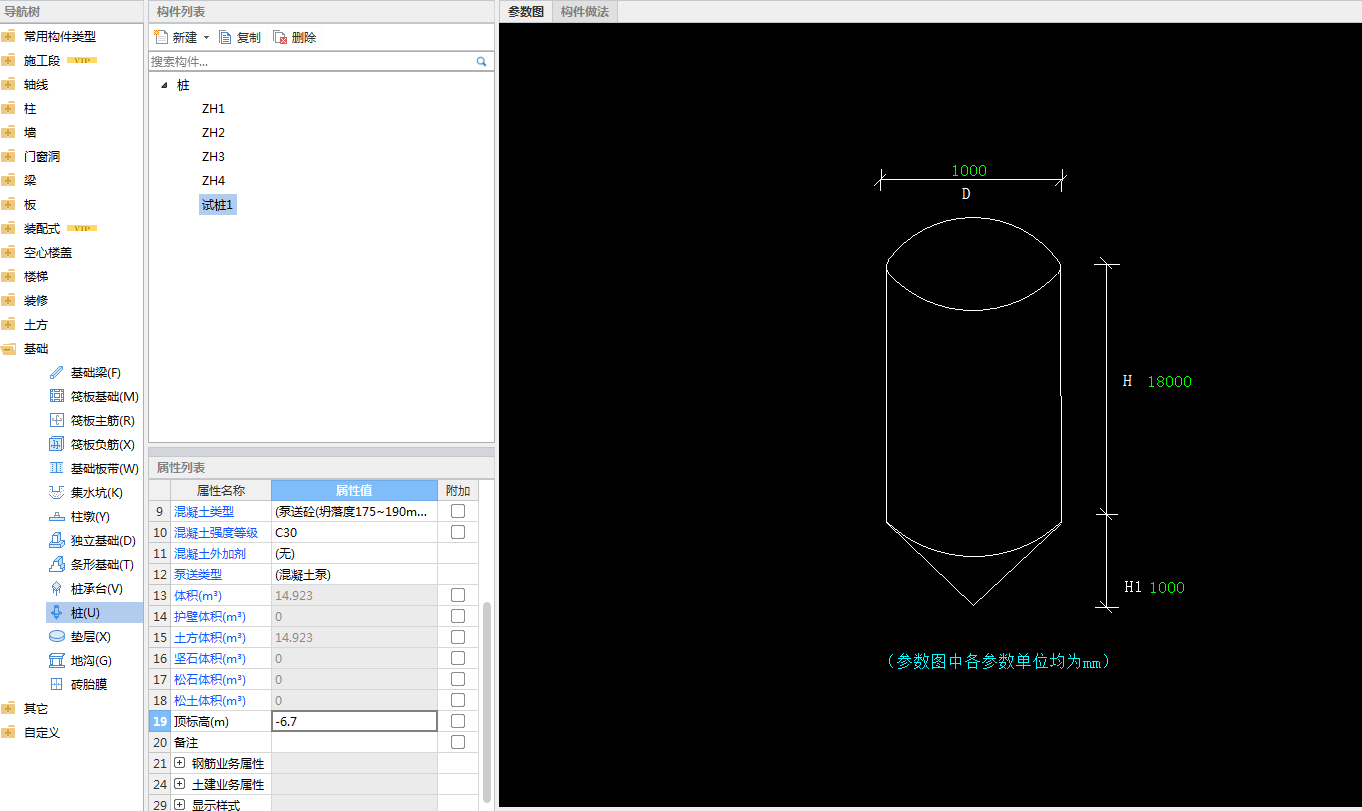Tick the 附加 checkbox for 土方体积(m³)

[x=458, y=637]
